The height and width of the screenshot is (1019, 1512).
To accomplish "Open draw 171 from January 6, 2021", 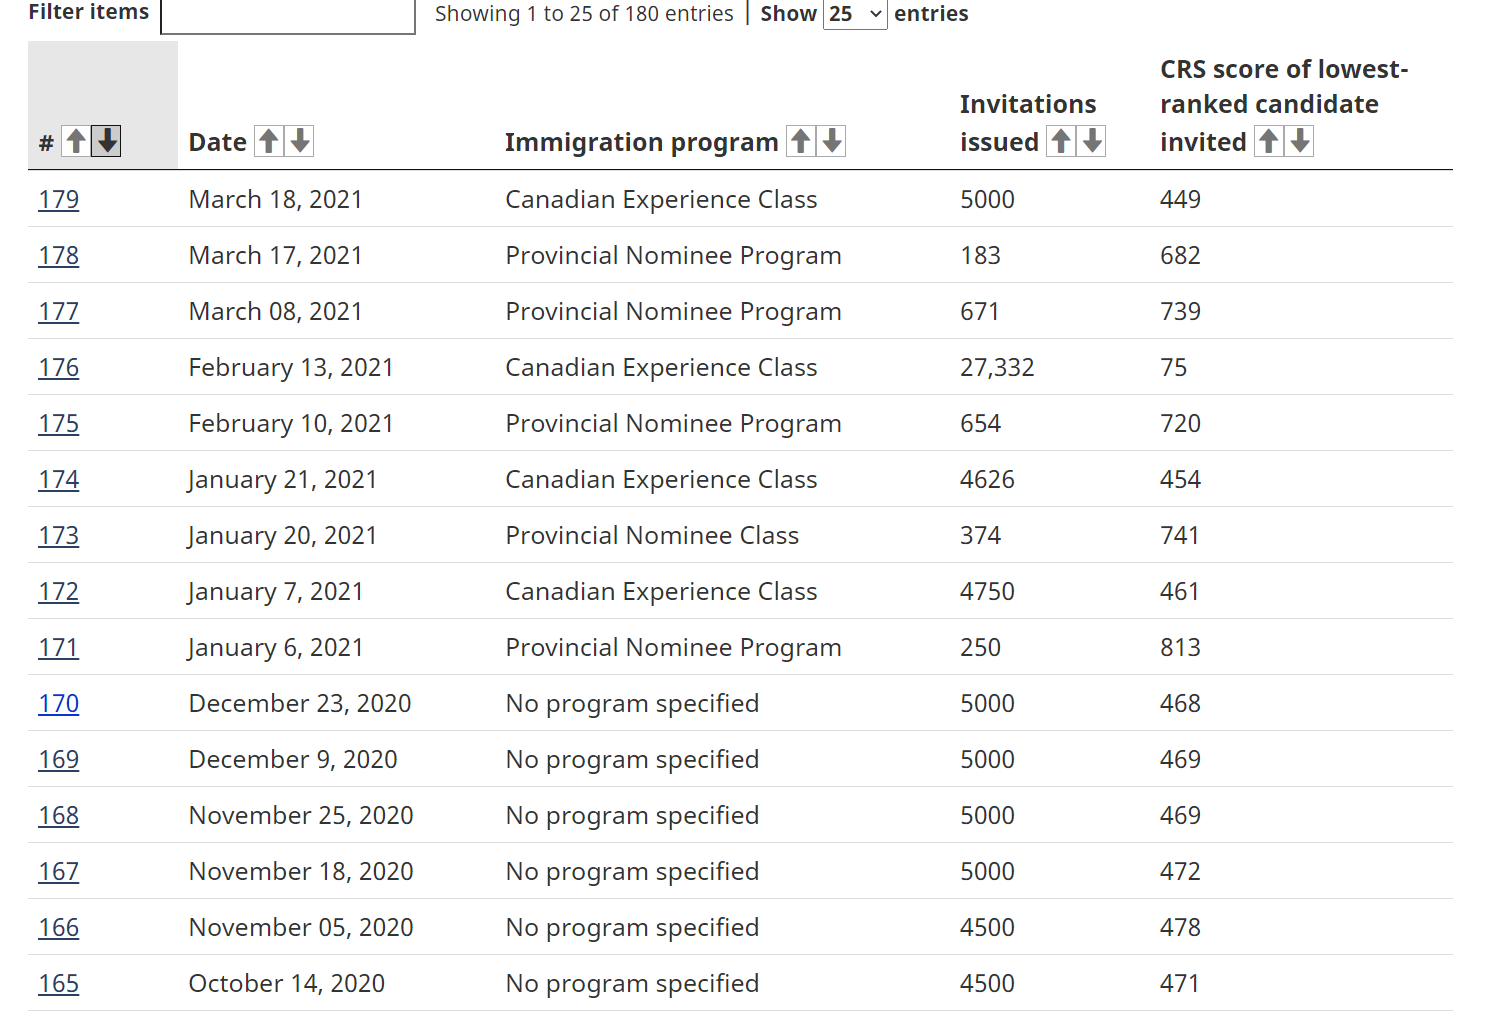I will 59,647.
